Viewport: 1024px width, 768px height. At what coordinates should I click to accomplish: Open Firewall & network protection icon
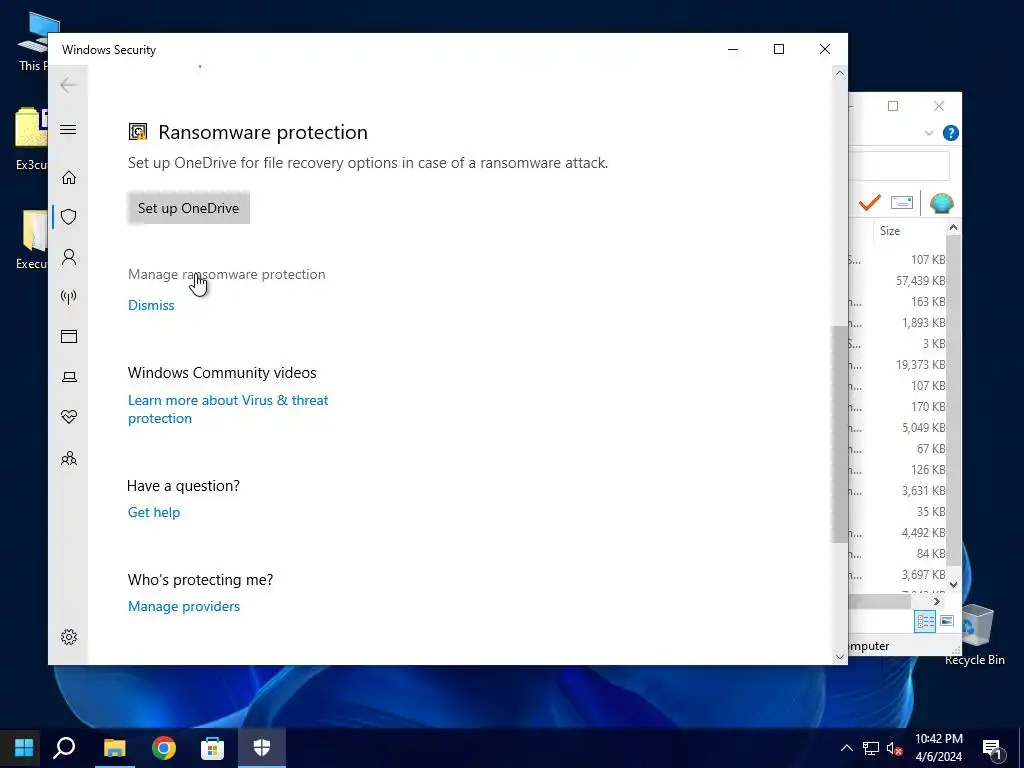[x=69, y=297]
